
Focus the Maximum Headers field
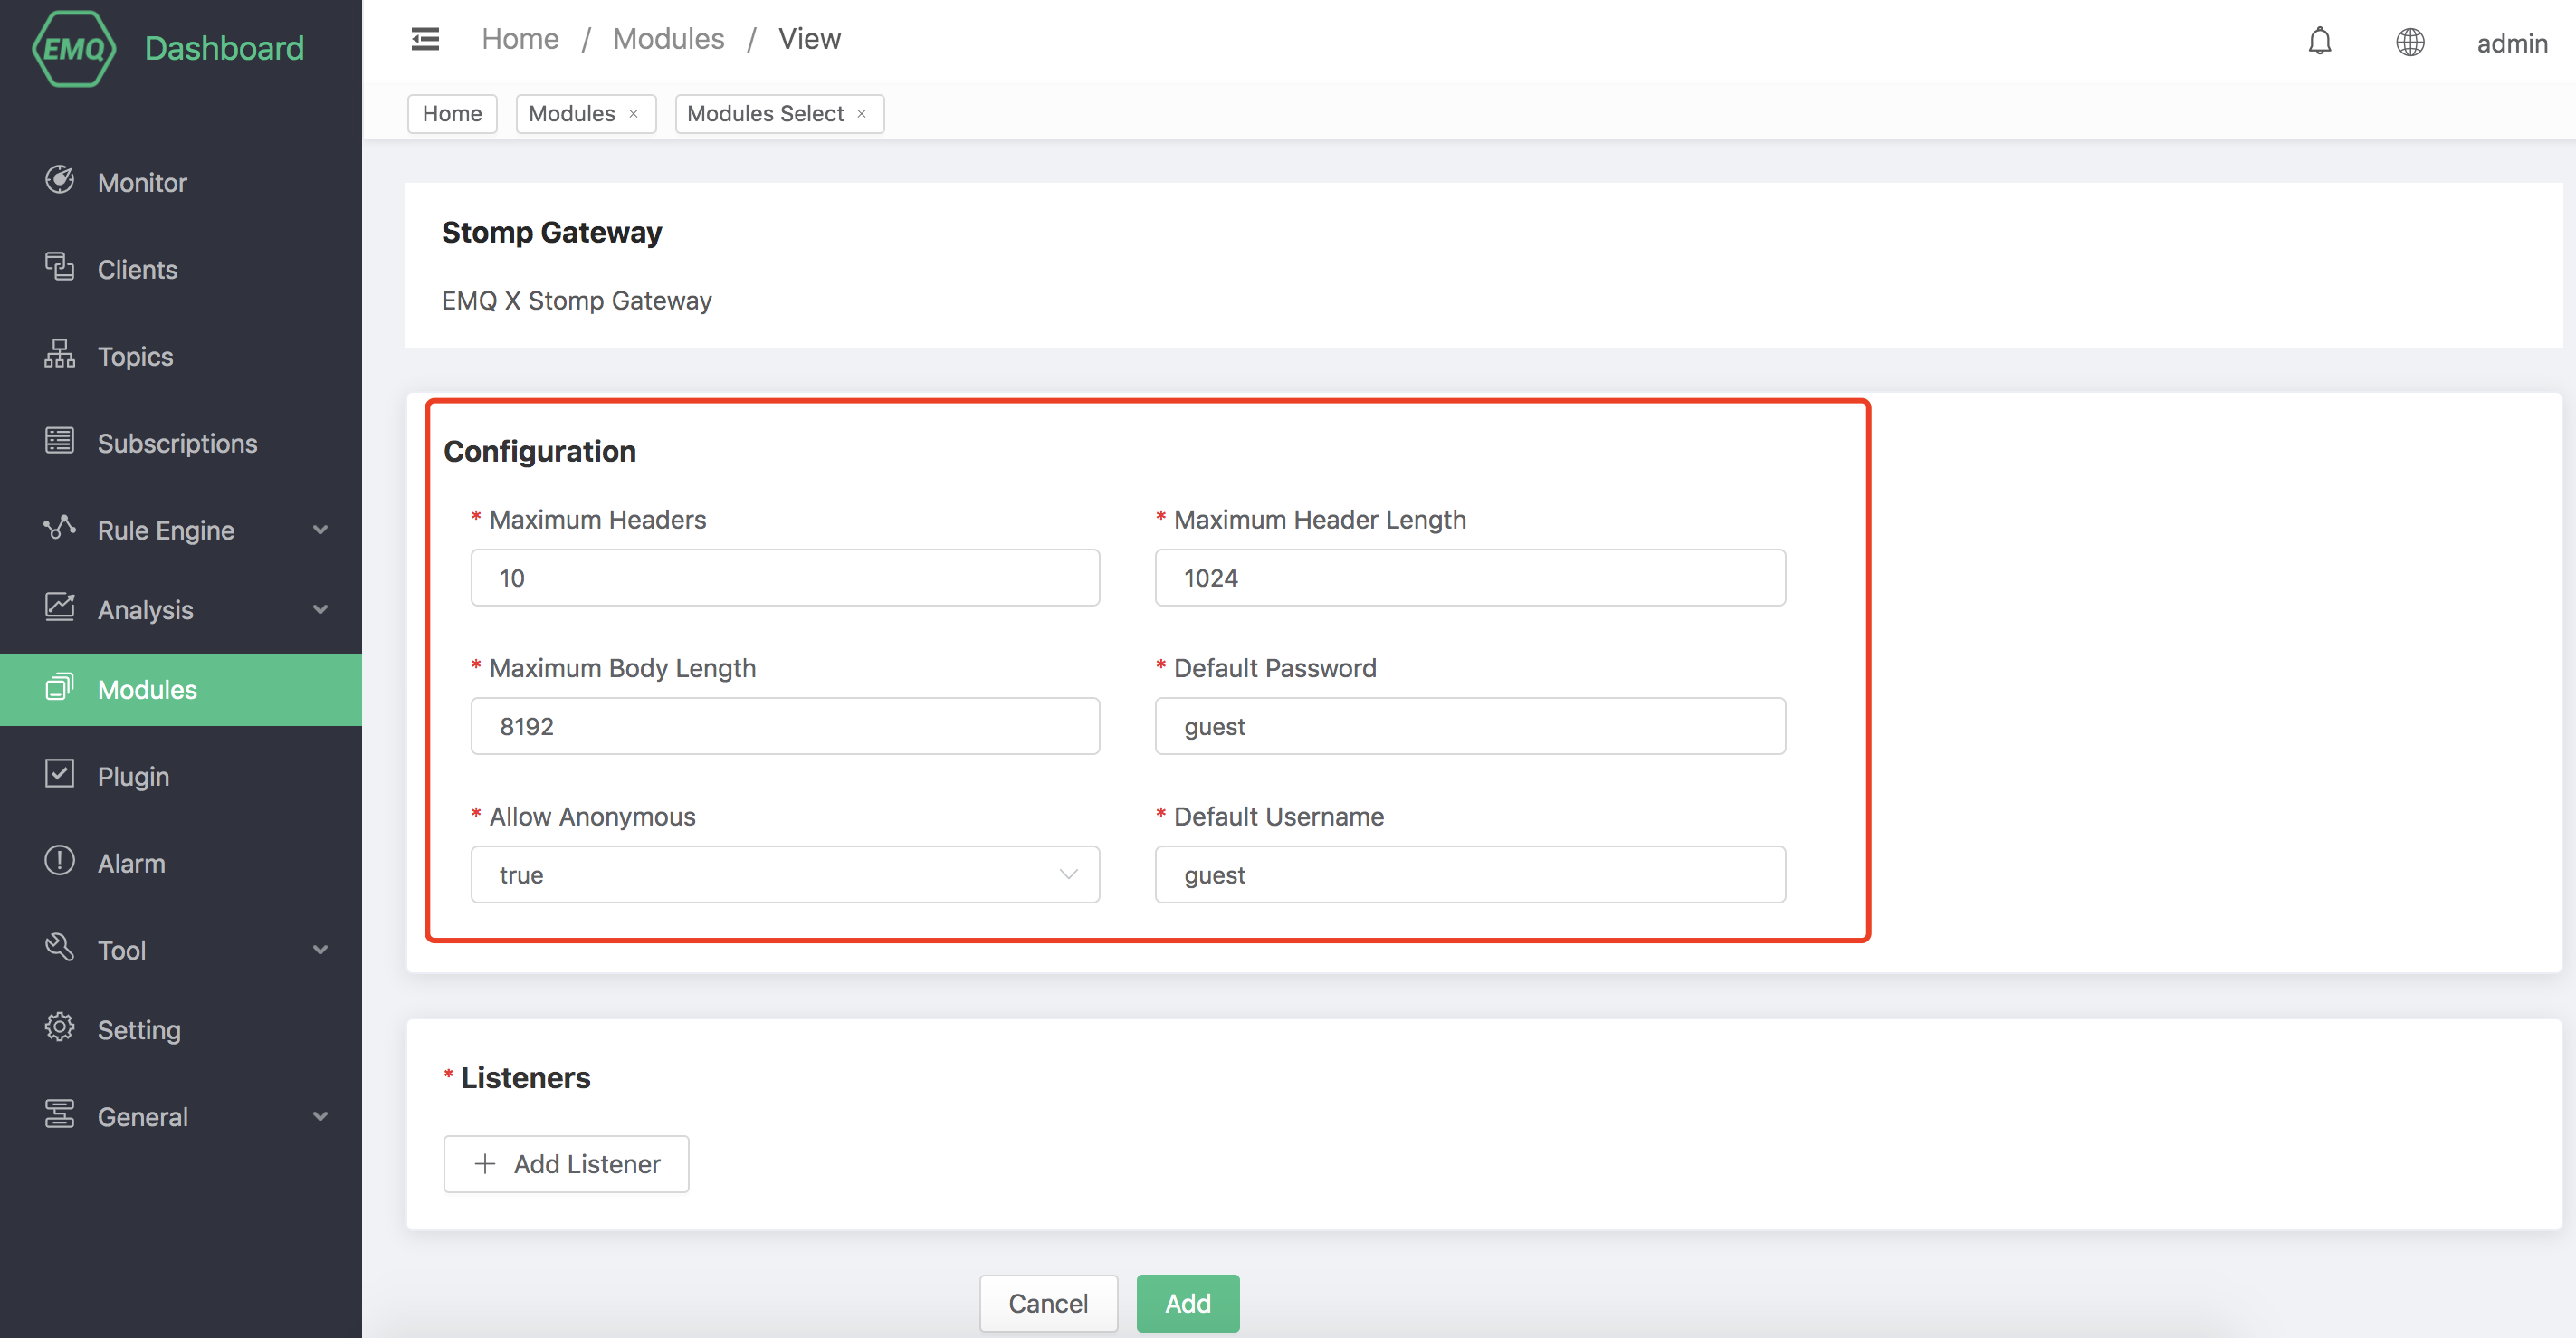click(x=785, y=578)
